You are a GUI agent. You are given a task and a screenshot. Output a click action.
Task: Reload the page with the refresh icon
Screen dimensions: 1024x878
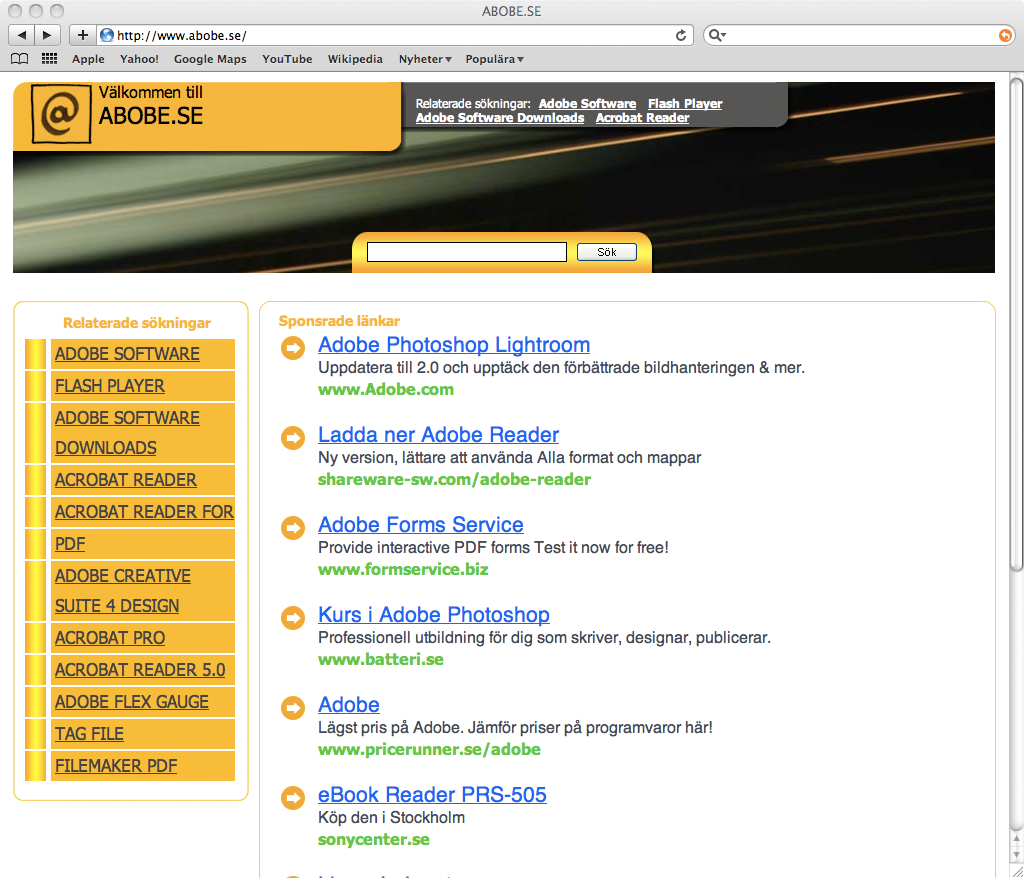click(681, 35)
